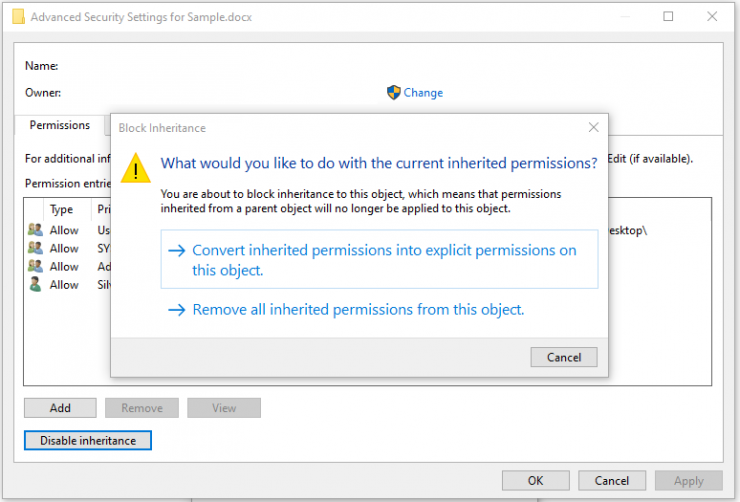Choose Remove all inherited permissions from this object
The image size is (740, 502).
point(358,310)
